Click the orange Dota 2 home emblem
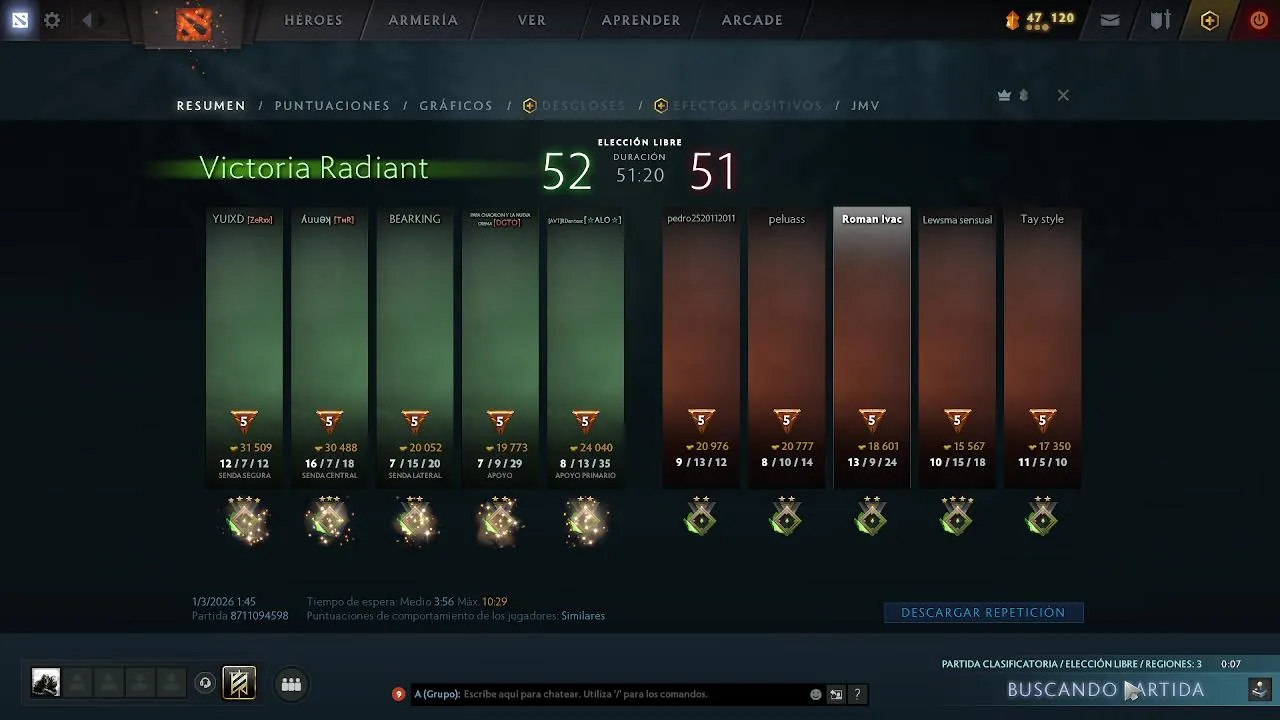Image resolution: width=1280 pixels, height=720 pixels. pos(194,24)
